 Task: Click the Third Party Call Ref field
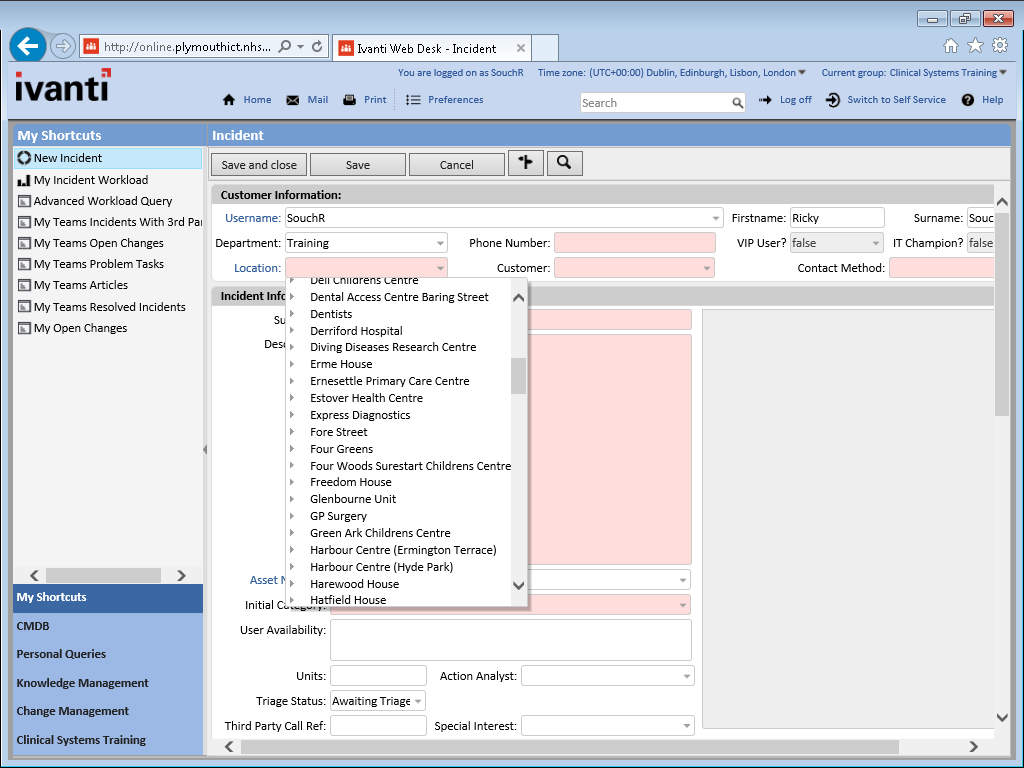[378, 726]
